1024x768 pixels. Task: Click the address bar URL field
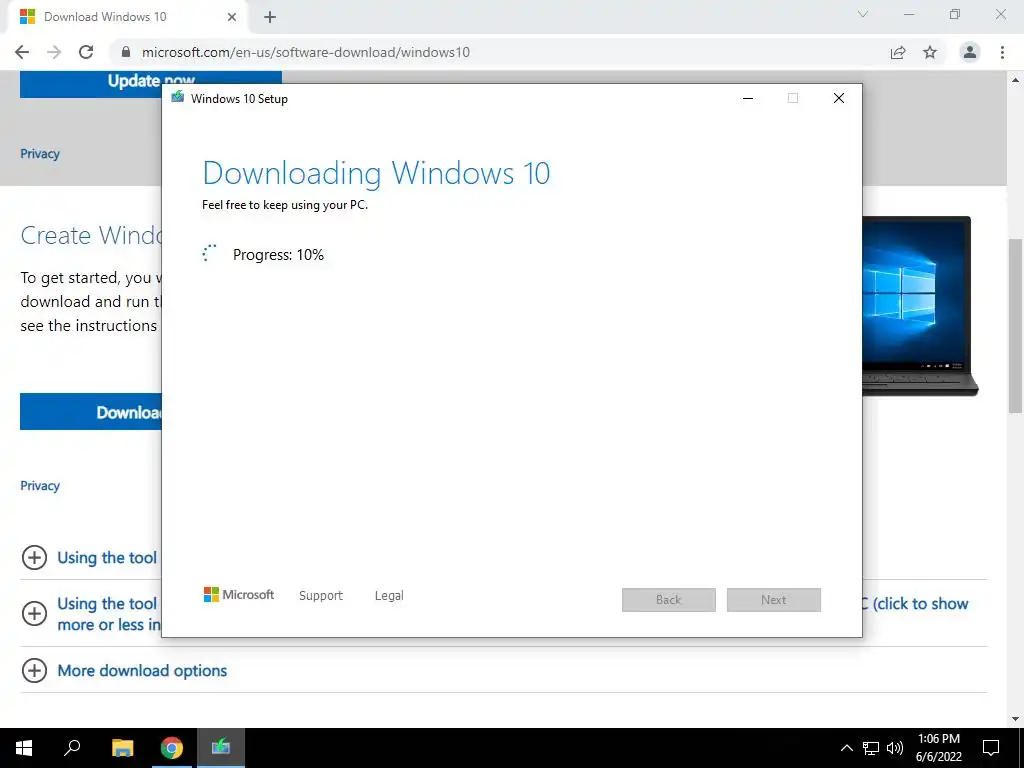coord(500,52)
